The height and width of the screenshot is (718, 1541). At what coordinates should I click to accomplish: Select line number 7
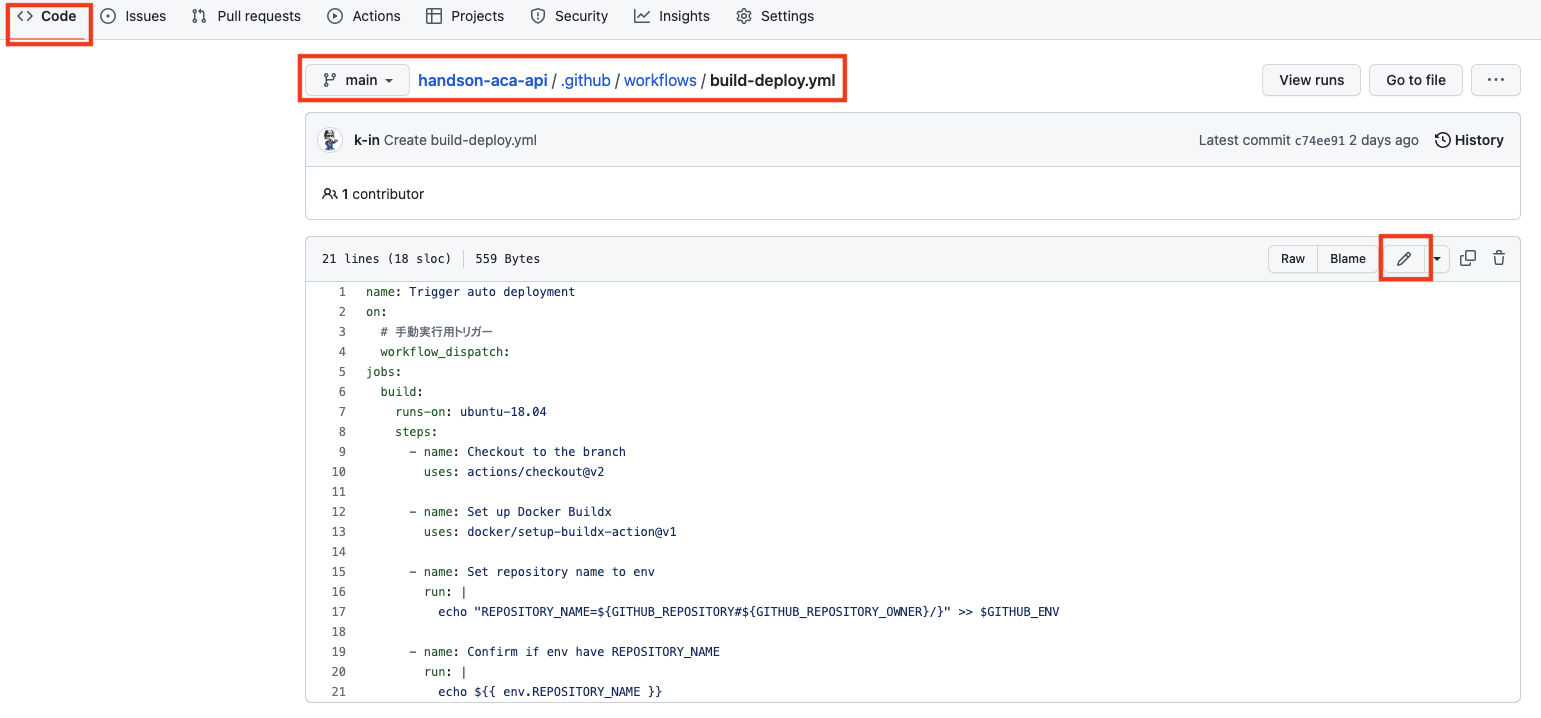342,412
